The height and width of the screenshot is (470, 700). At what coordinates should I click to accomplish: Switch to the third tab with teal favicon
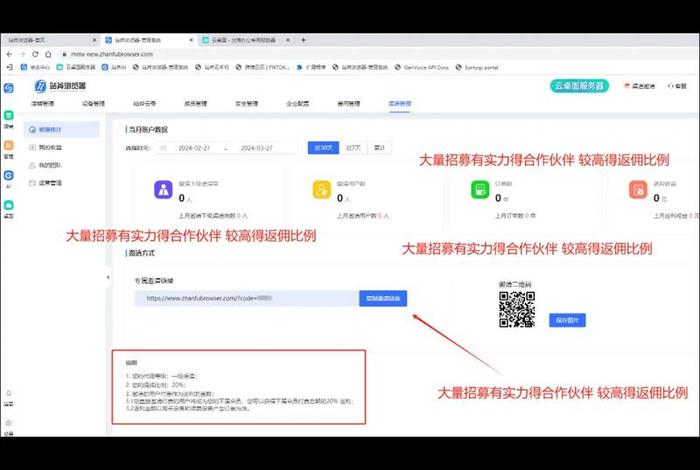[246, 40]
